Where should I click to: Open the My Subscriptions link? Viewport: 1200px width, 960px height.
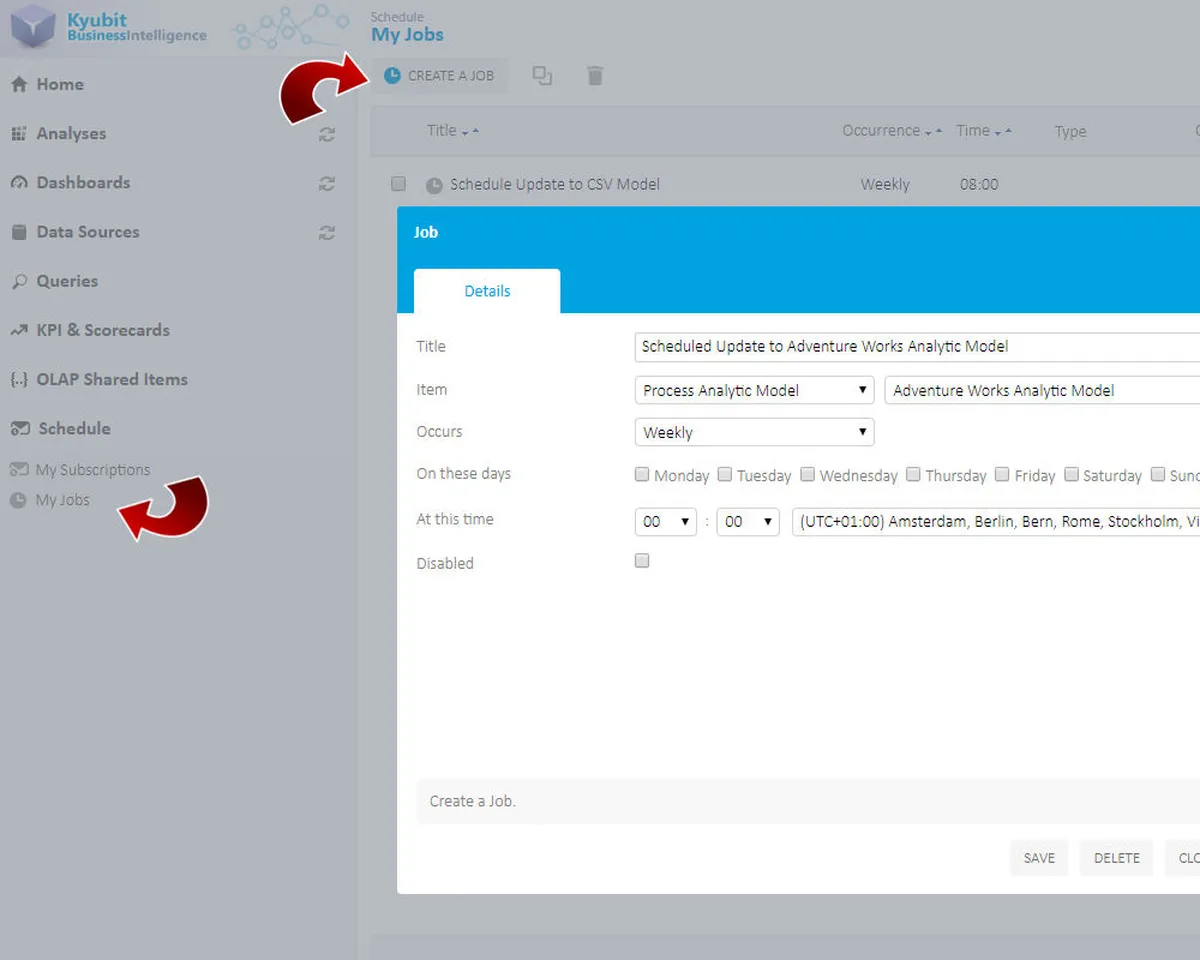[93, 470]
